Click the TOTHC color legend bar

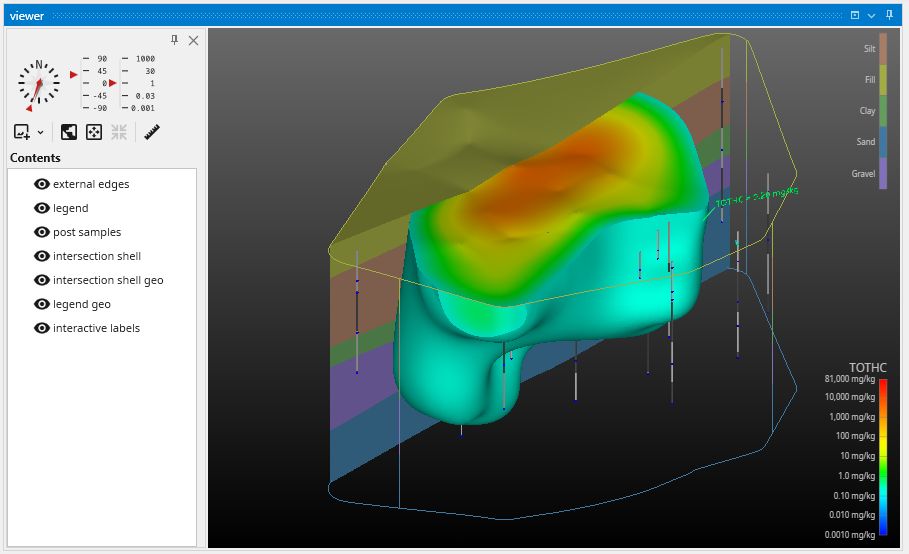pos(883,457)
